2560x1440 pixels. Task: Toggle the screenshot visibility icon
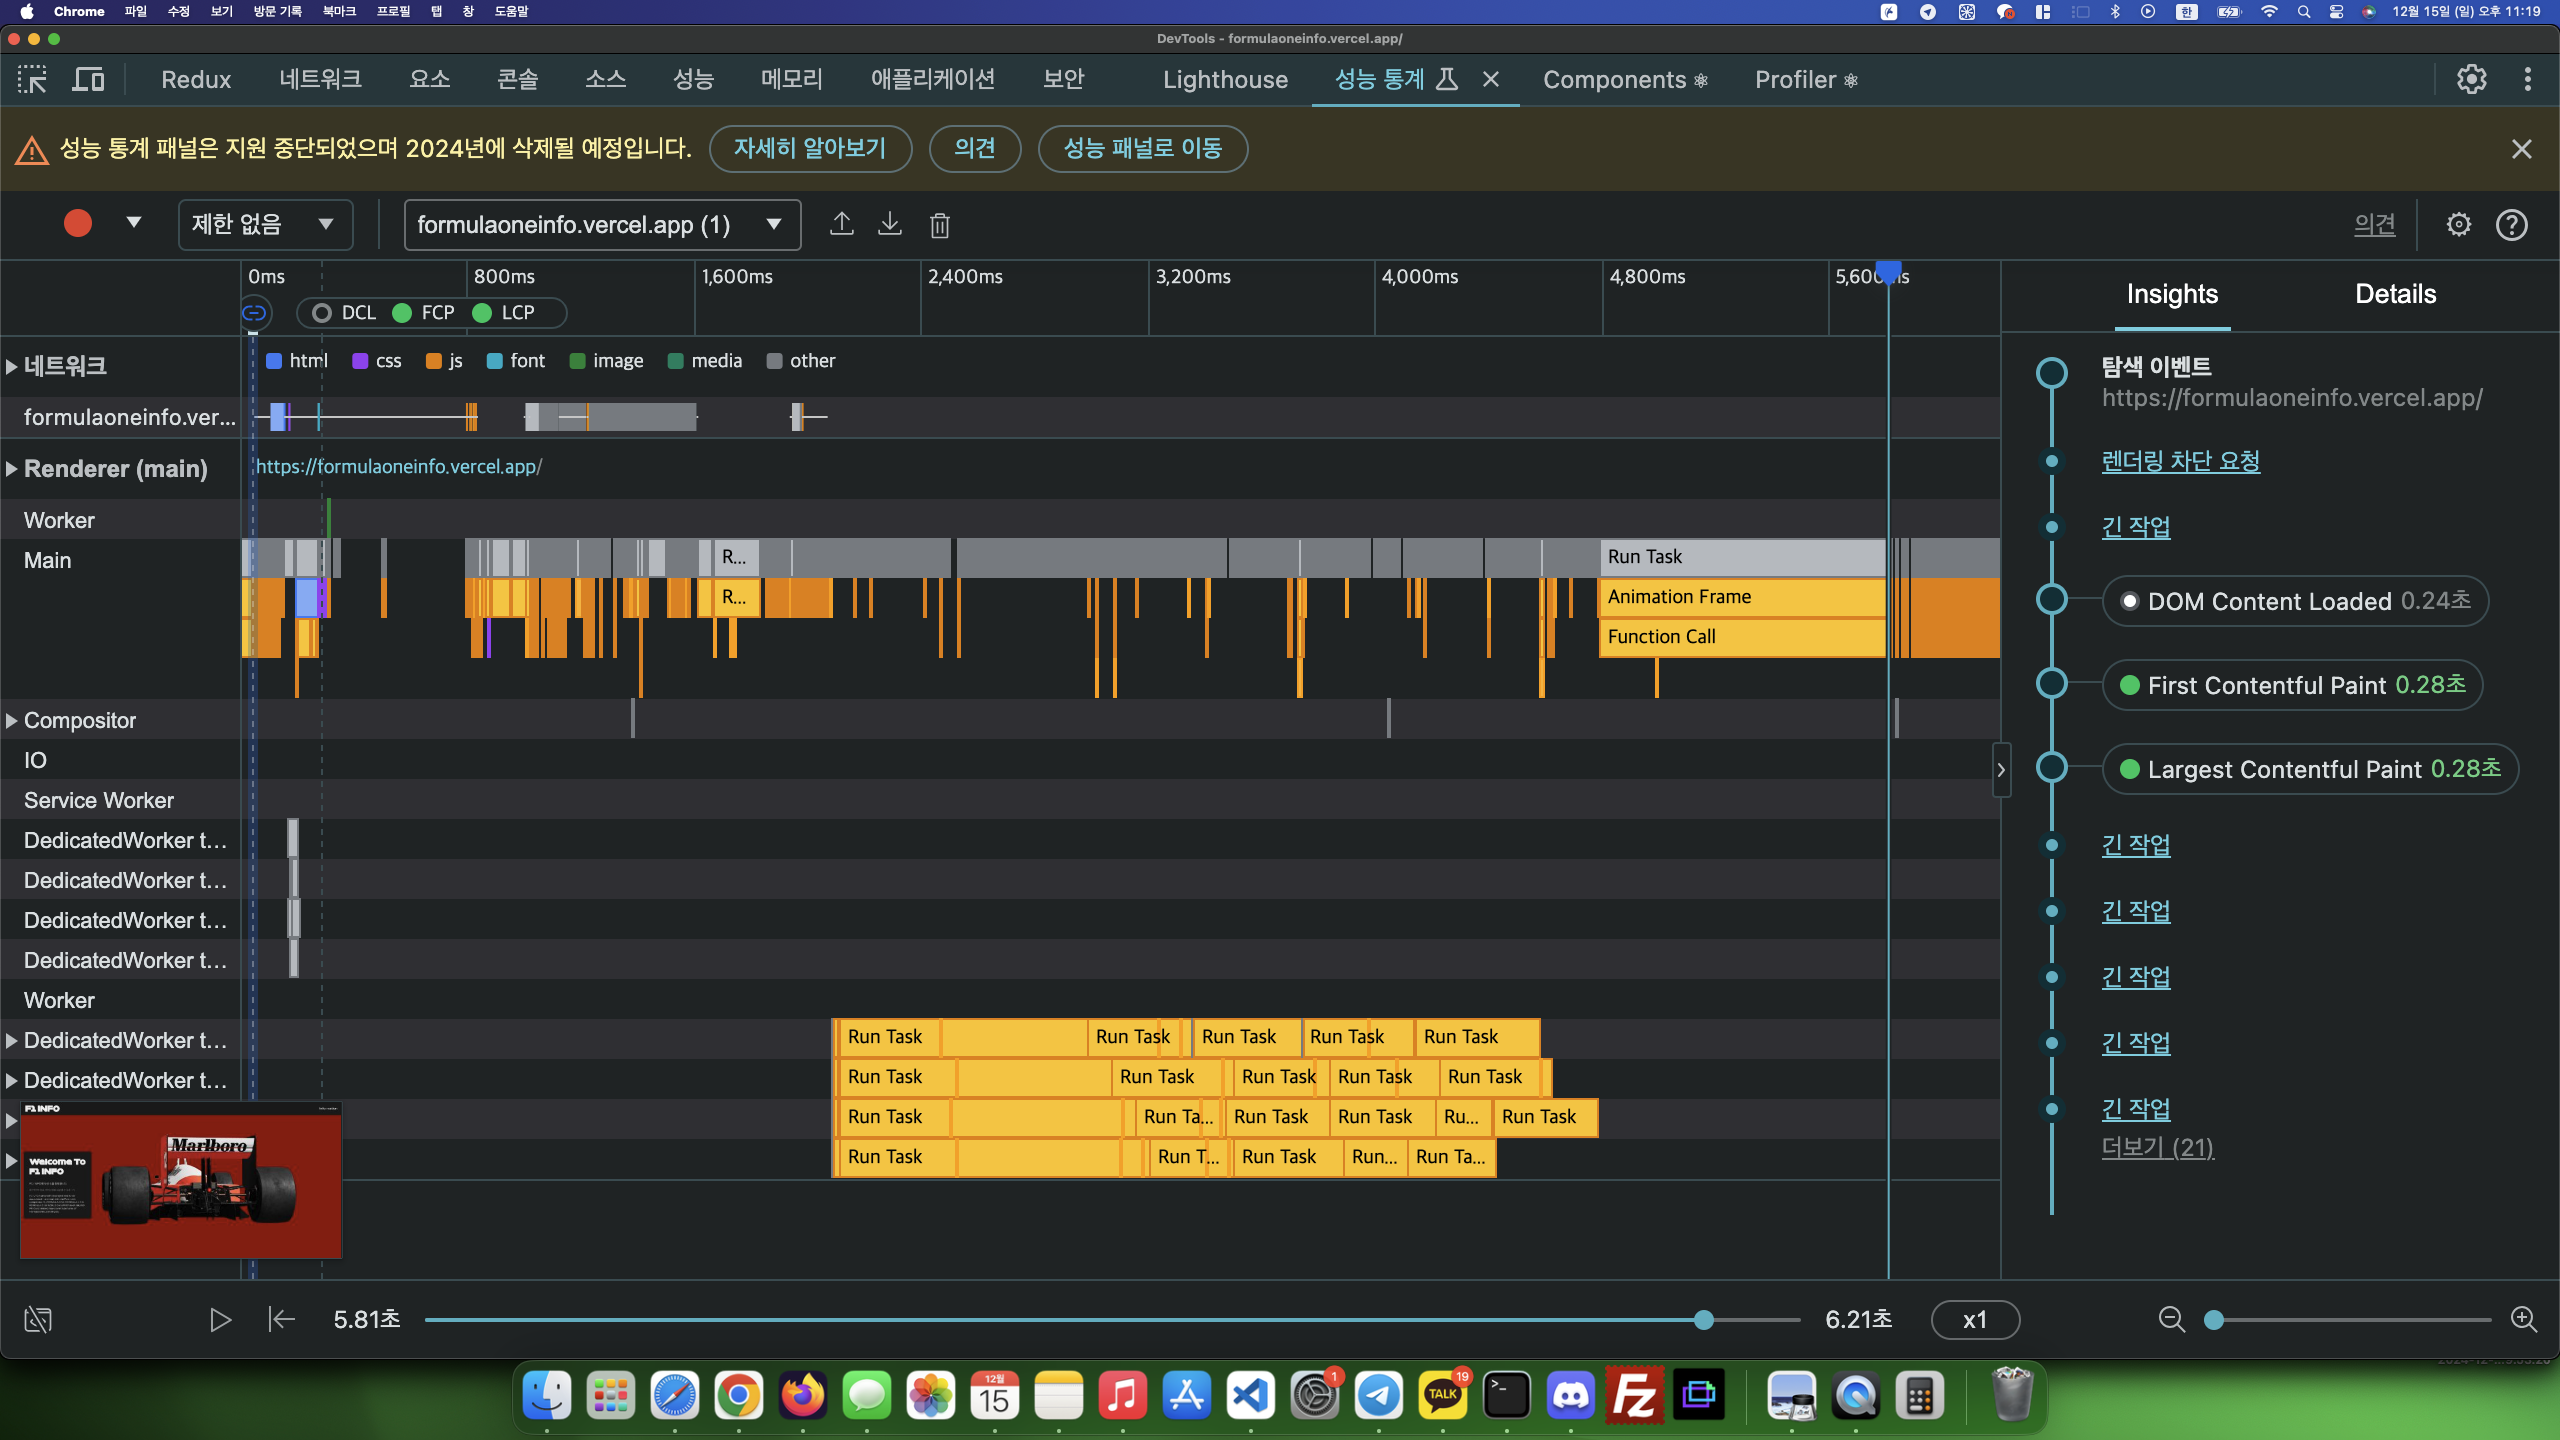click(38, 1320)
